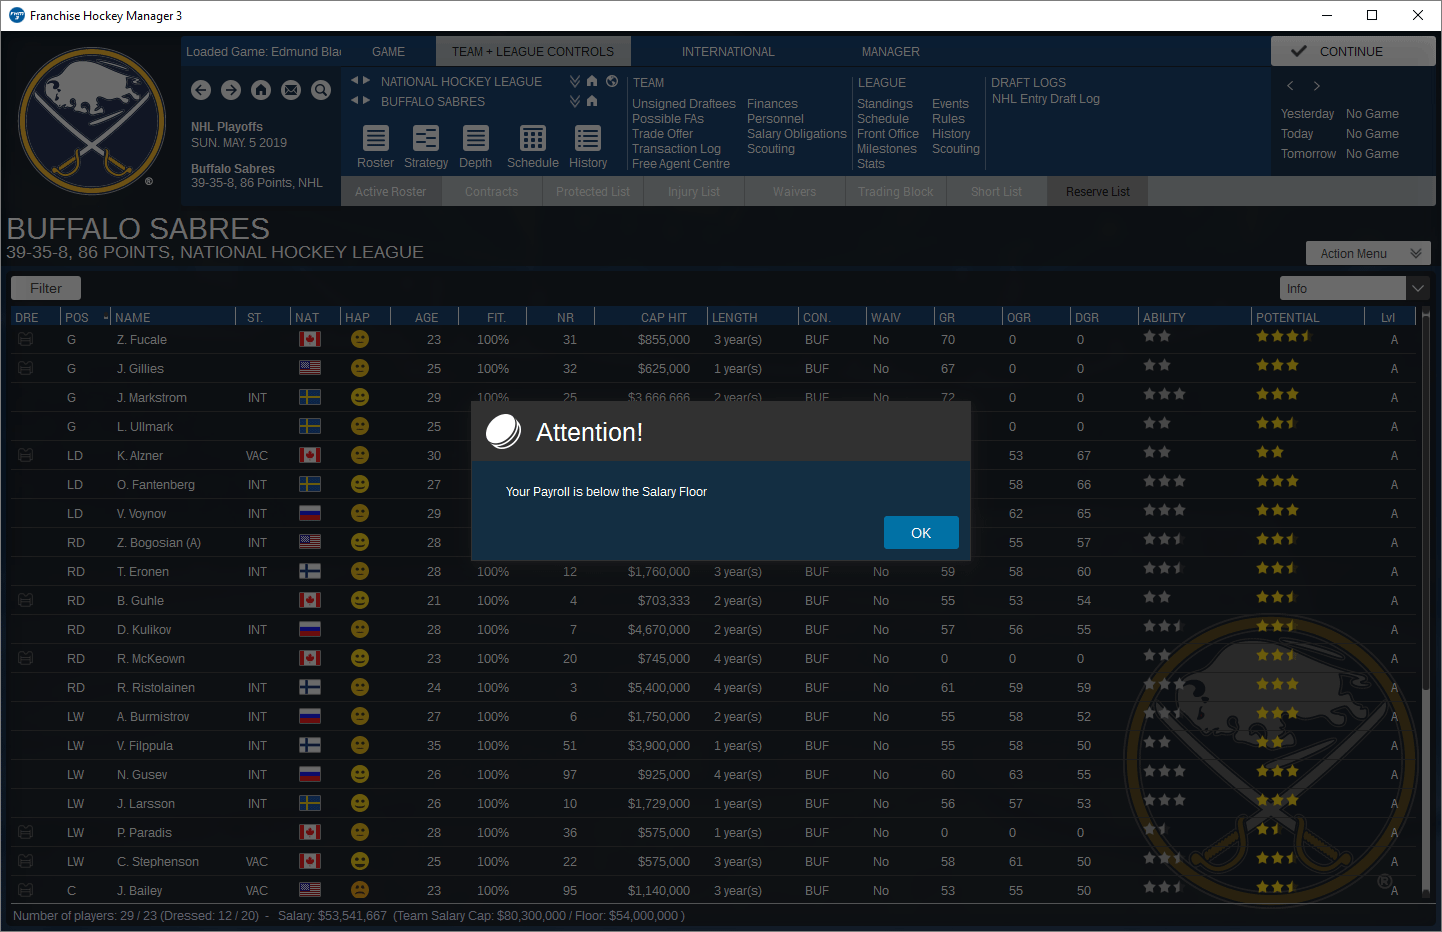The height and width of the screenshot is (932, 1442).
Task: Go to next day in the calendar panel
Action: pos(1317,86)
